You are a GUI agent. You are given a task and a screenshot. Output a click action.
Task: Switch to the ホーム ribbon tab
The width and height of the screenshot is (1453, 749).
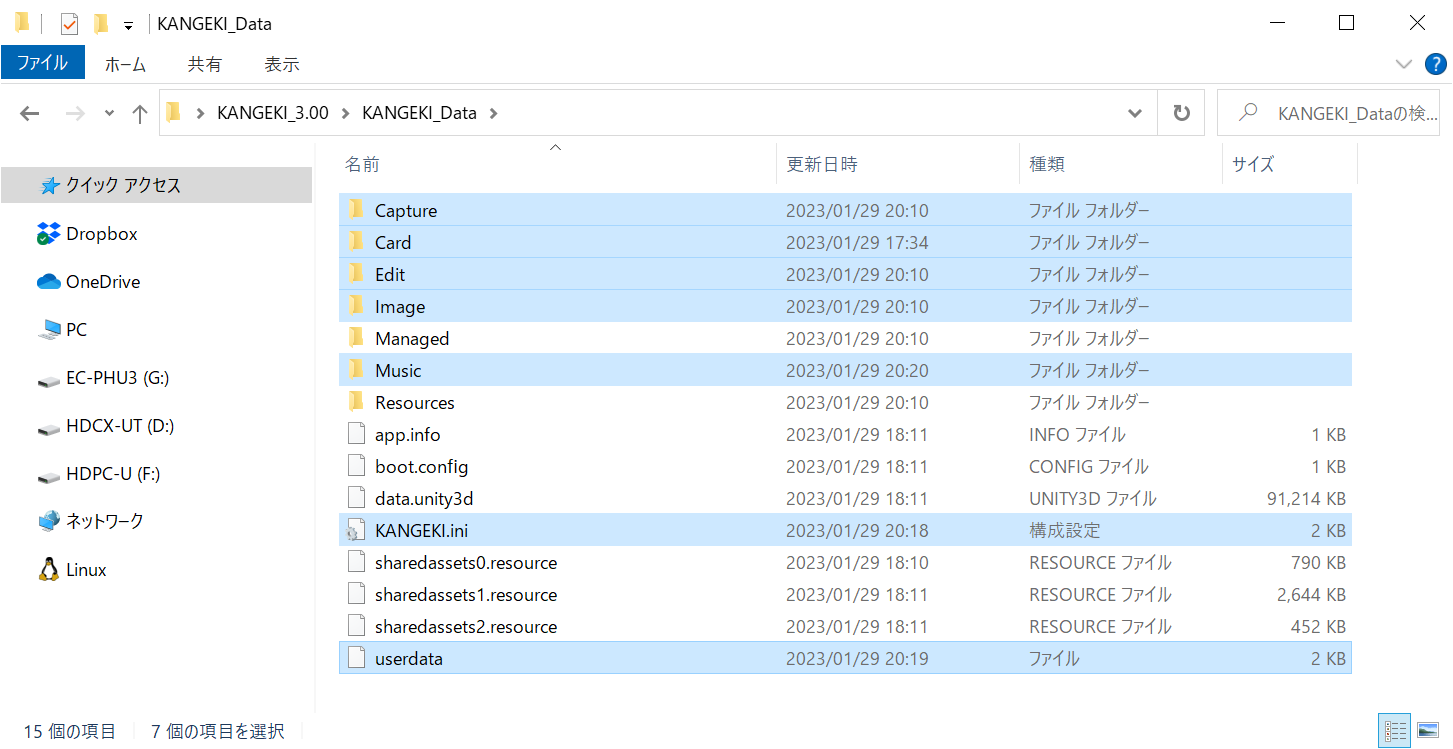(125, 64)
